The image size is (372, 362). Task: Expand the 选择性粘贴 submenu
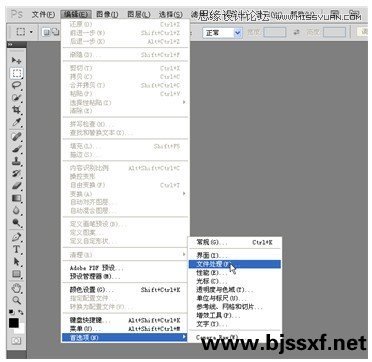pos(125,102)
